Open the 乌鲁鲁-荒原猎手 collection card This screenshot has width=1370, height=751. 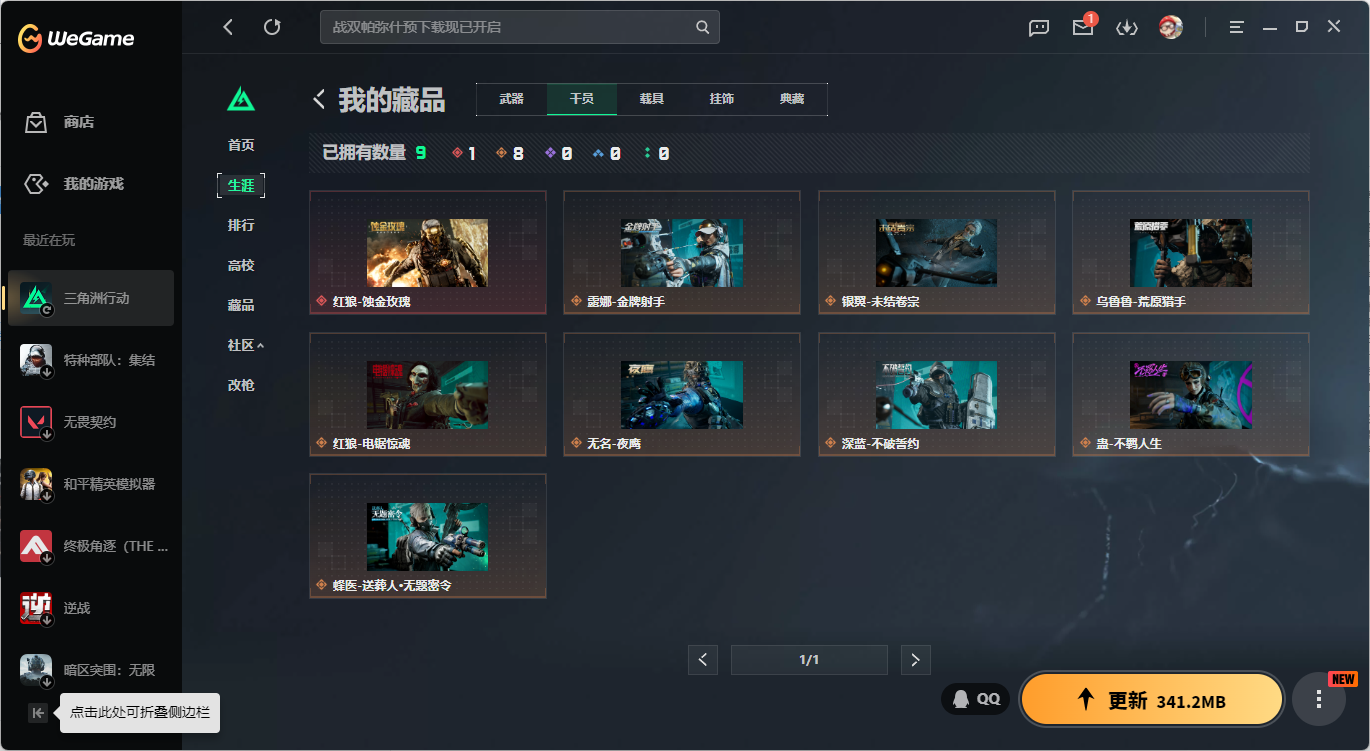click(x=1191, y=252)
